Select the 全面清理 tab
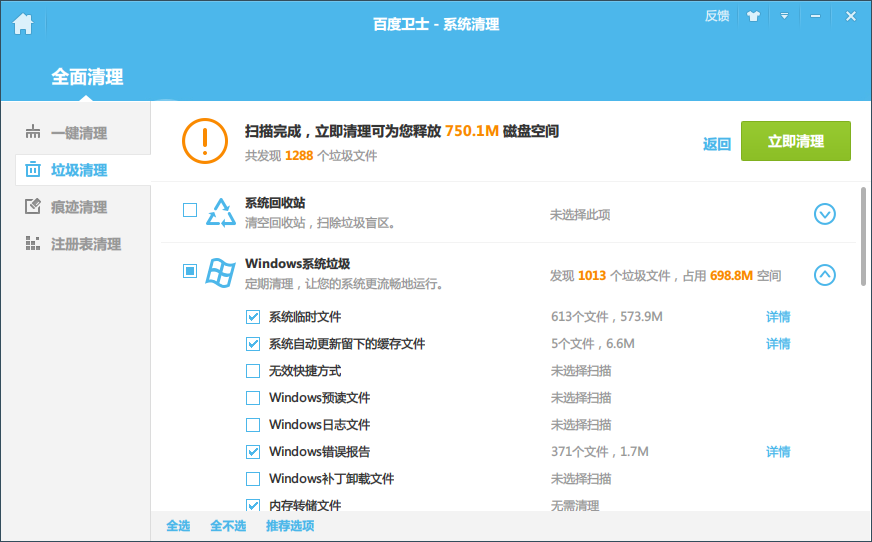The image size is (872, 542). tap(87, 77)
